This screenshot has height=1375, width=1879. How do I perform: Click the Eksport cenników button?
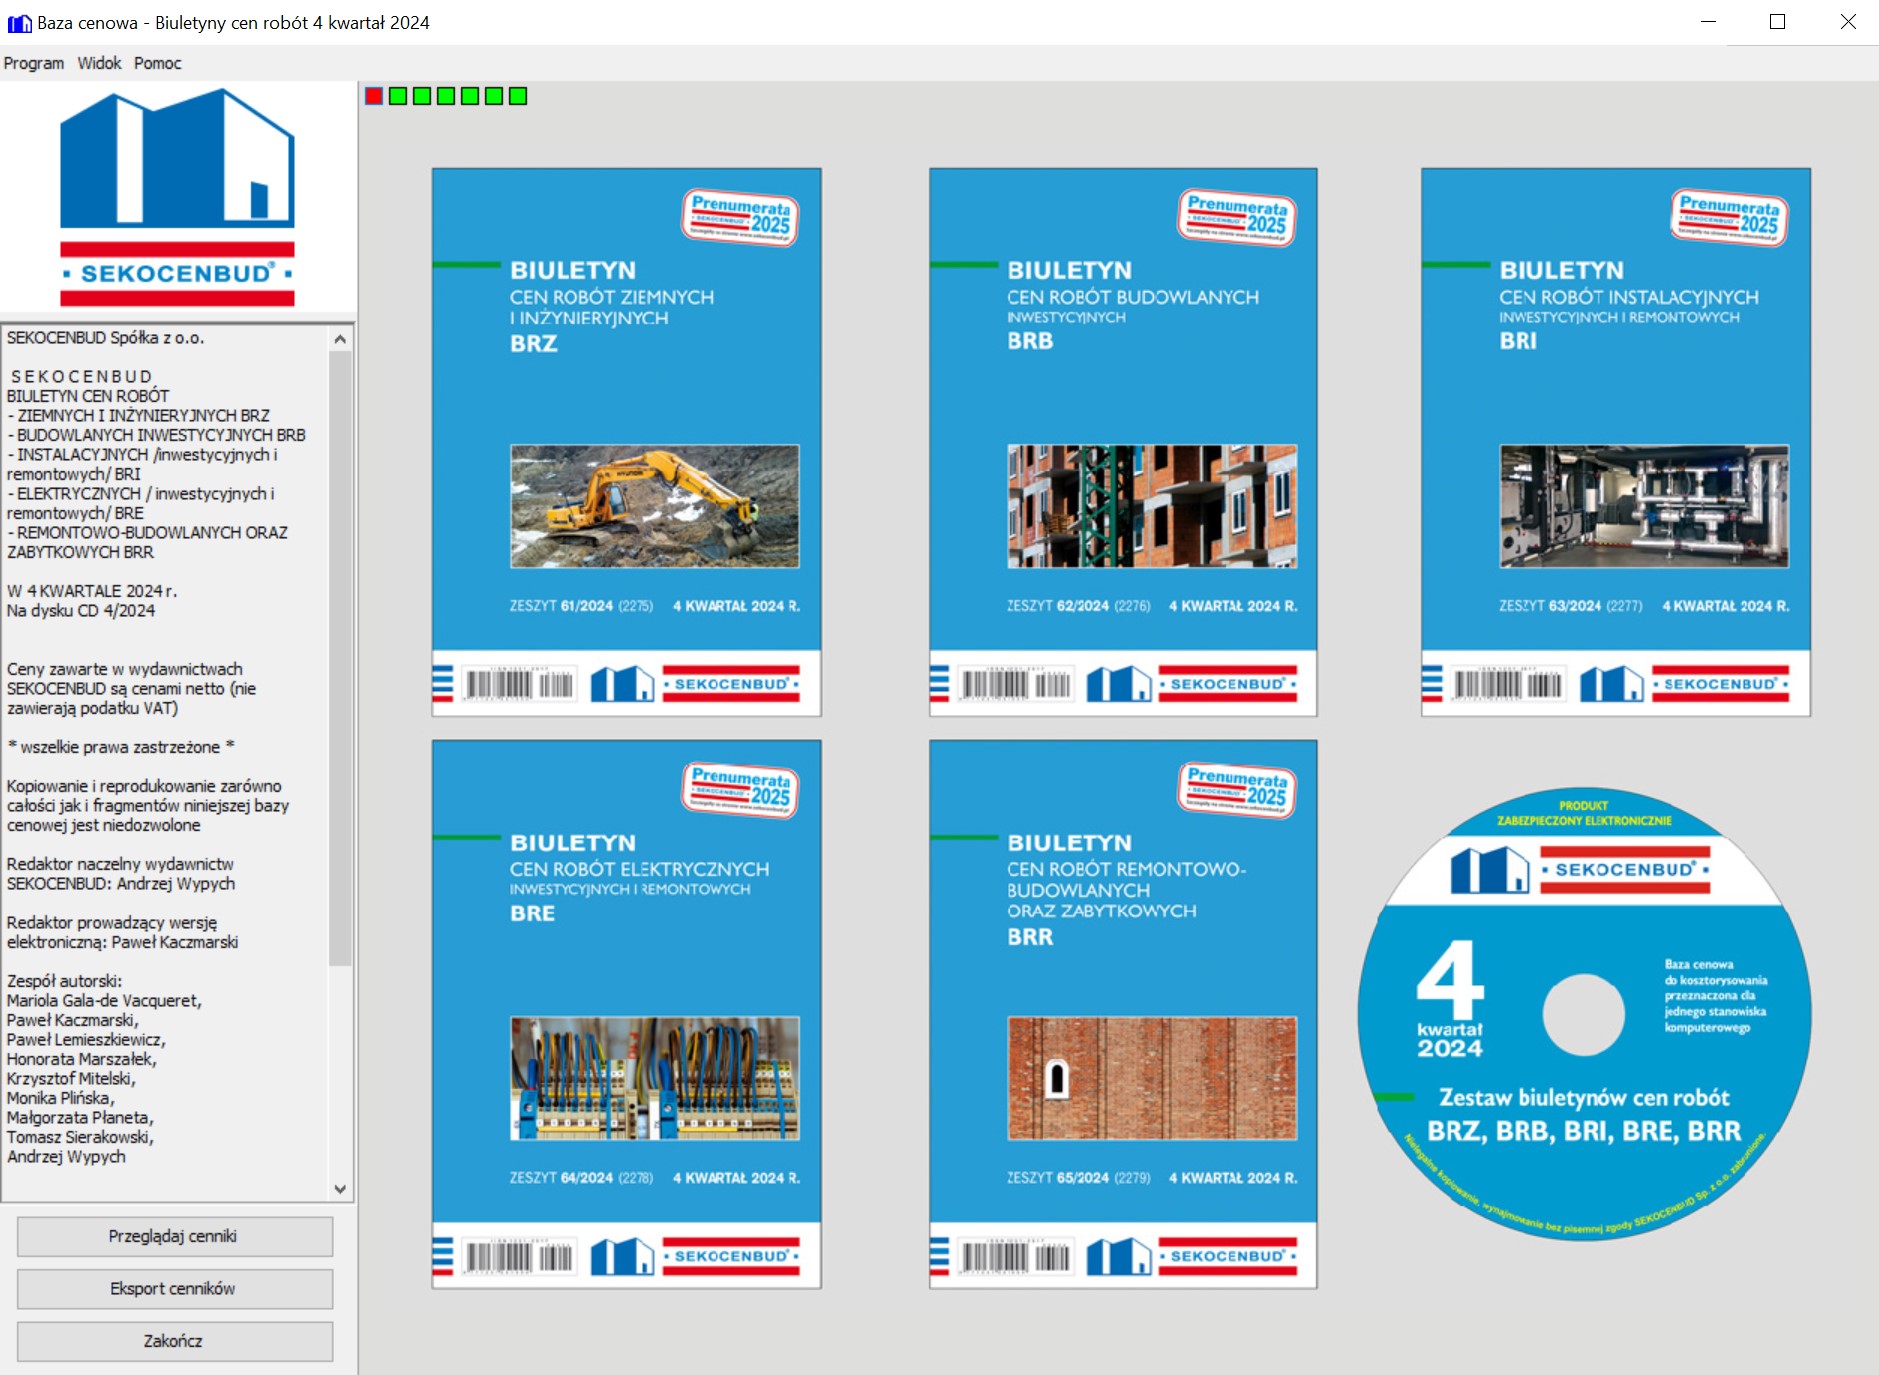pyautogui.click(x=175, y=1289)
